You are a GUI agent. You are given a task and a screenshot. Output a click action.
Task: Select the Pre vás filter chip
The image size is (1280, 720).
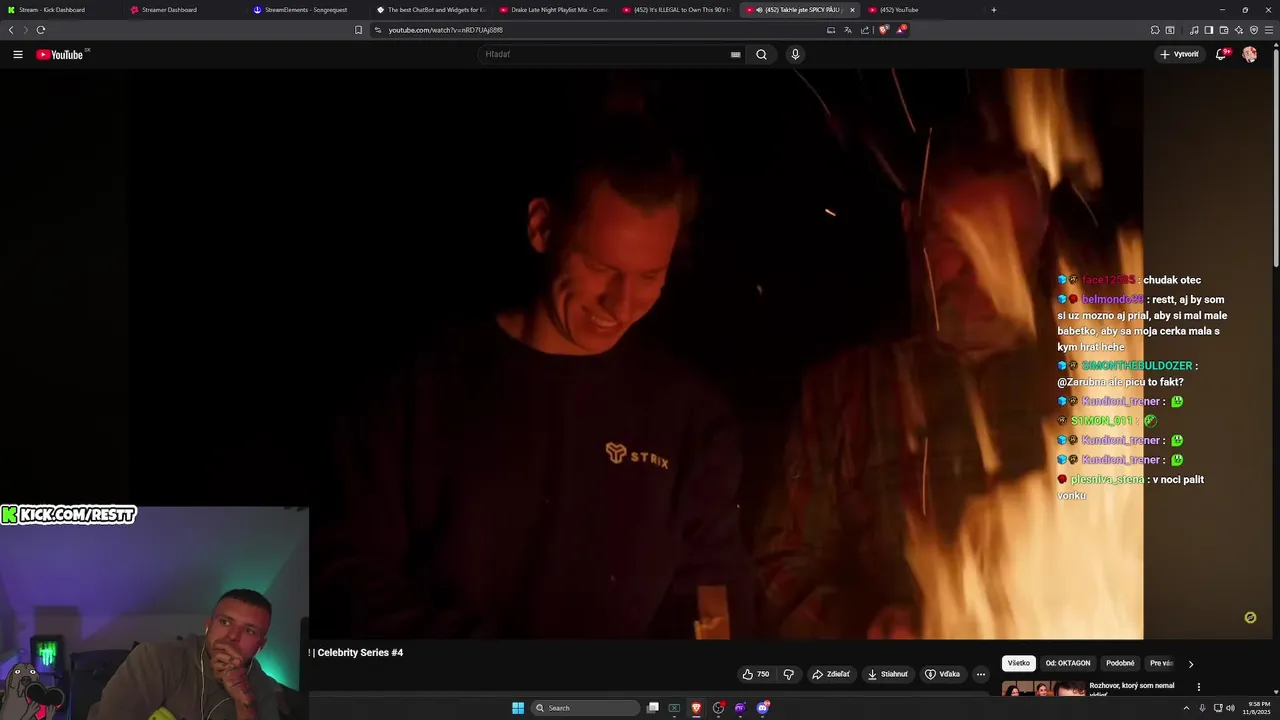click(x=1161, y=663)
